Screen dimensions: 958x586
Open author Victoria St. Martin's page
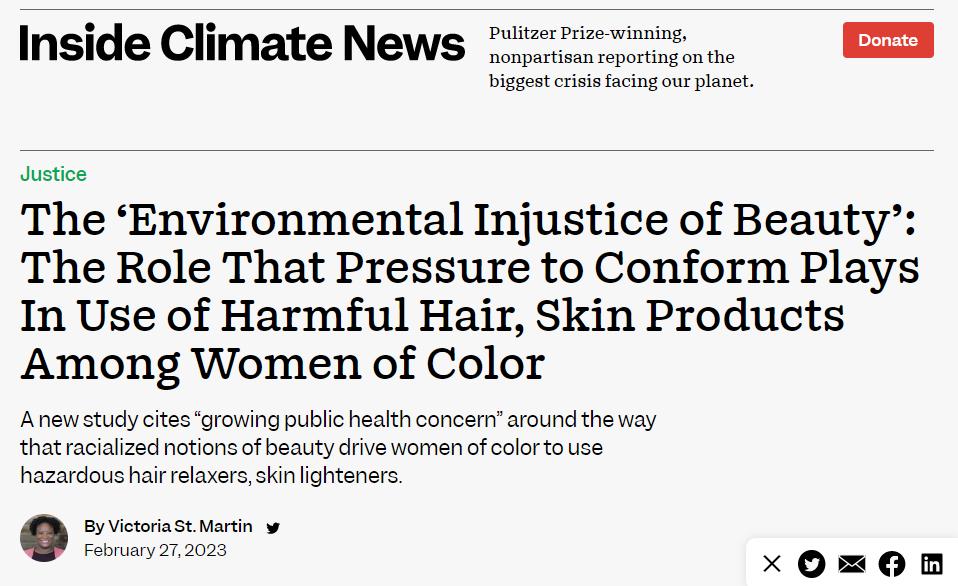point(180,526)
